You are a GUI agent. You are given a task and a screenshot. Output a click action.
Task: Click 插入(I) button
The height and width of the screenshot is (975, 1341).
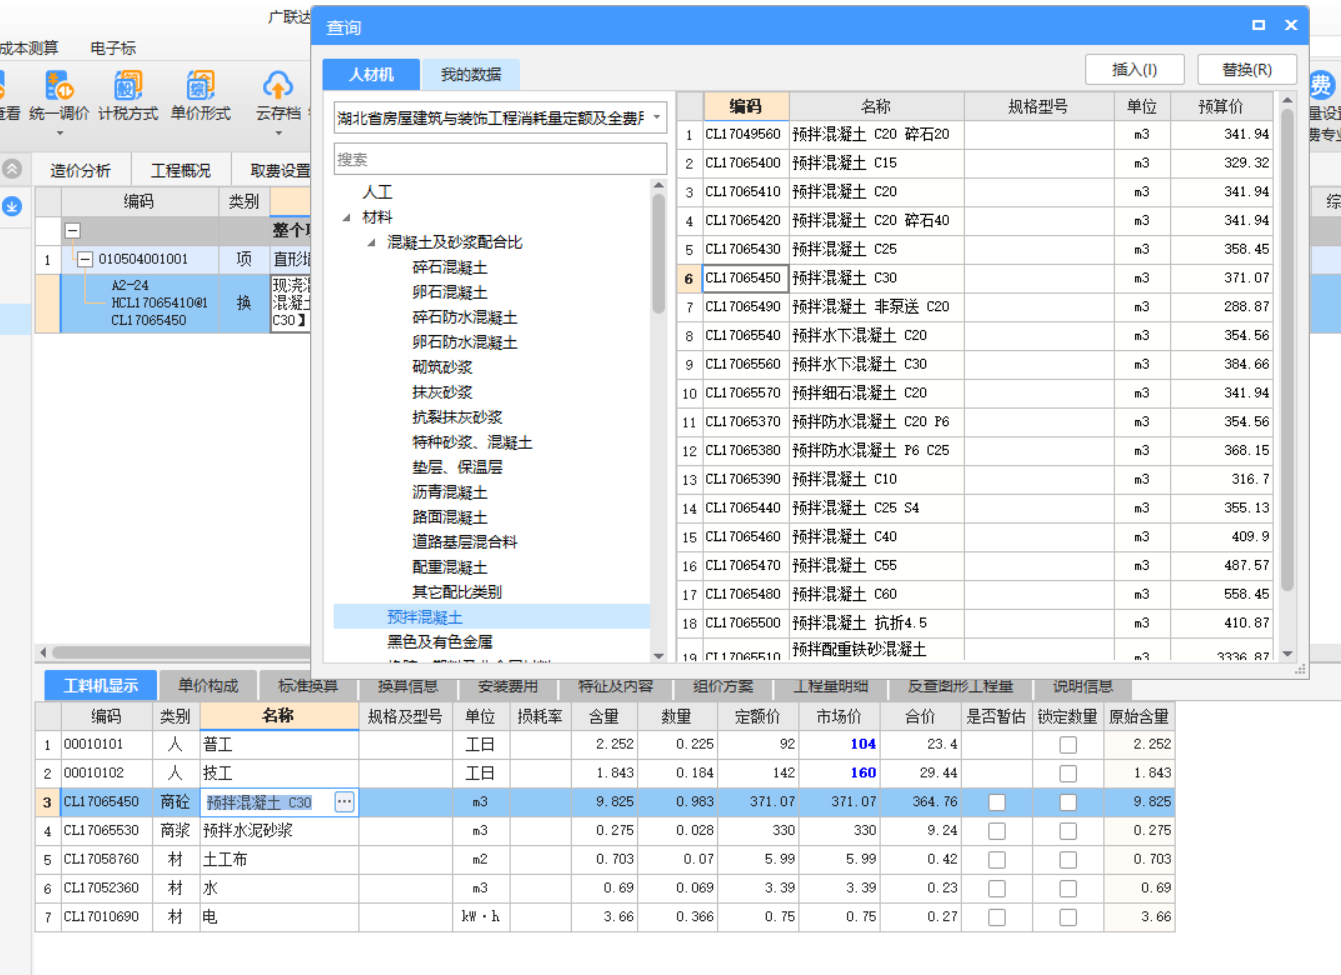(1135, 69)
